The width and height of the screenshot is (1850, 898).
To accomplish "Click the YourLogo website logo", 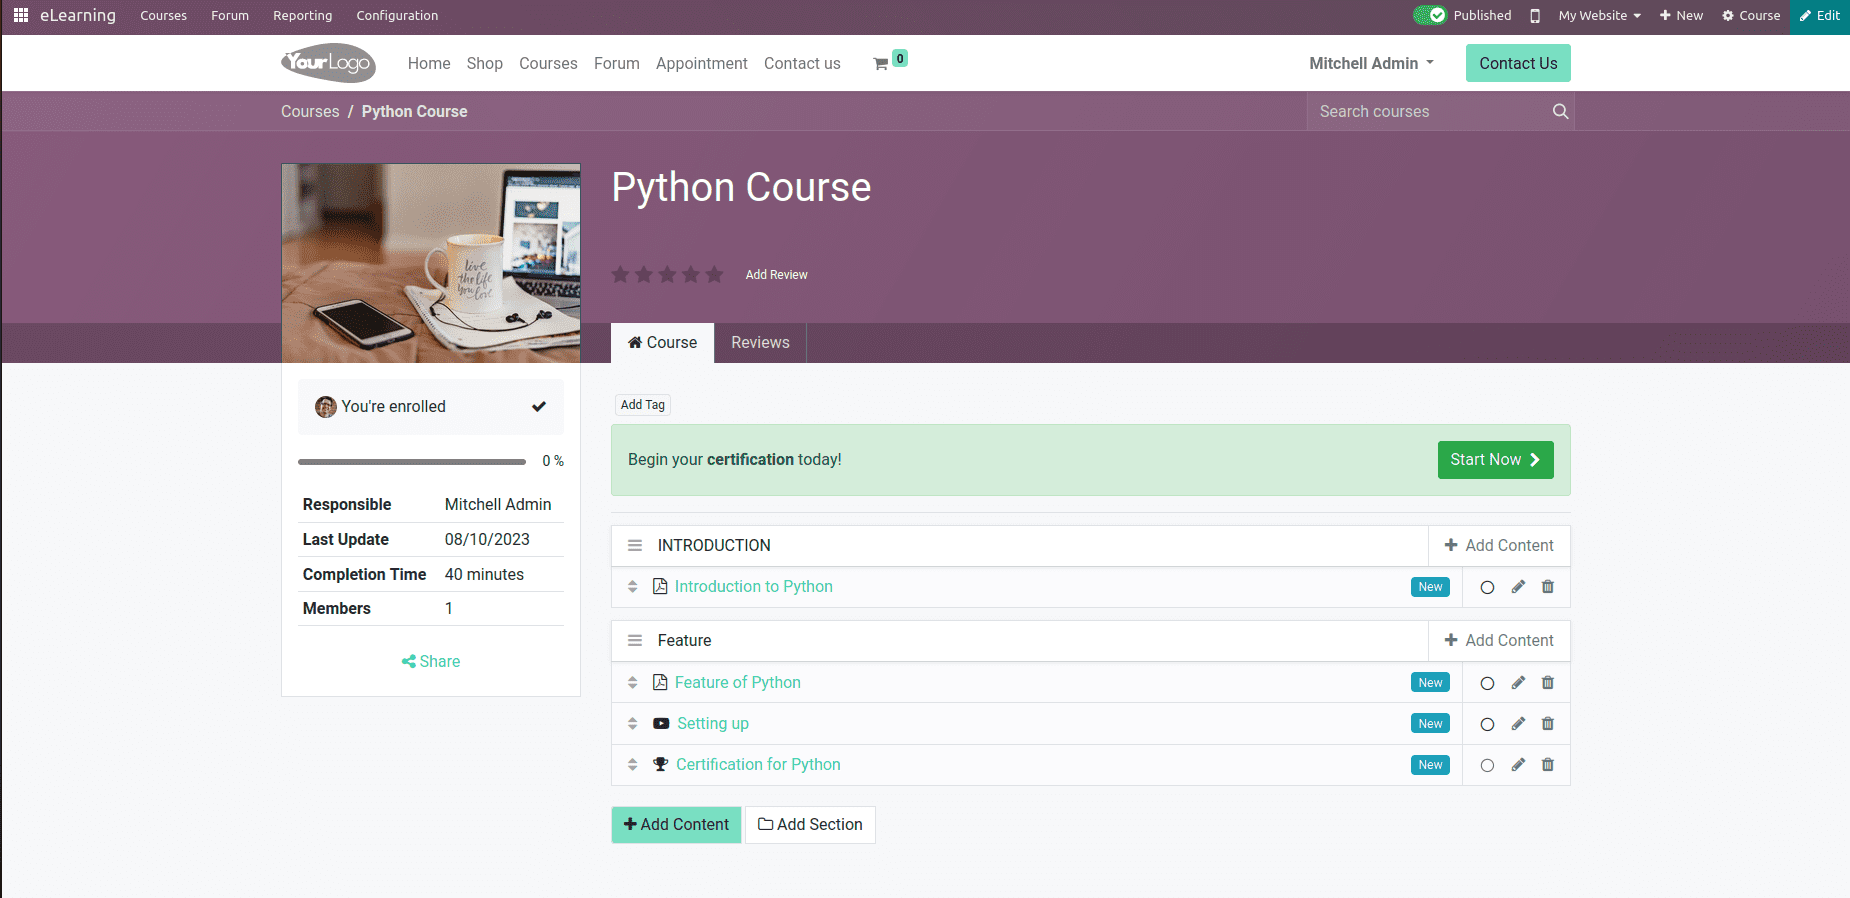I will click(x=328, y=63).
